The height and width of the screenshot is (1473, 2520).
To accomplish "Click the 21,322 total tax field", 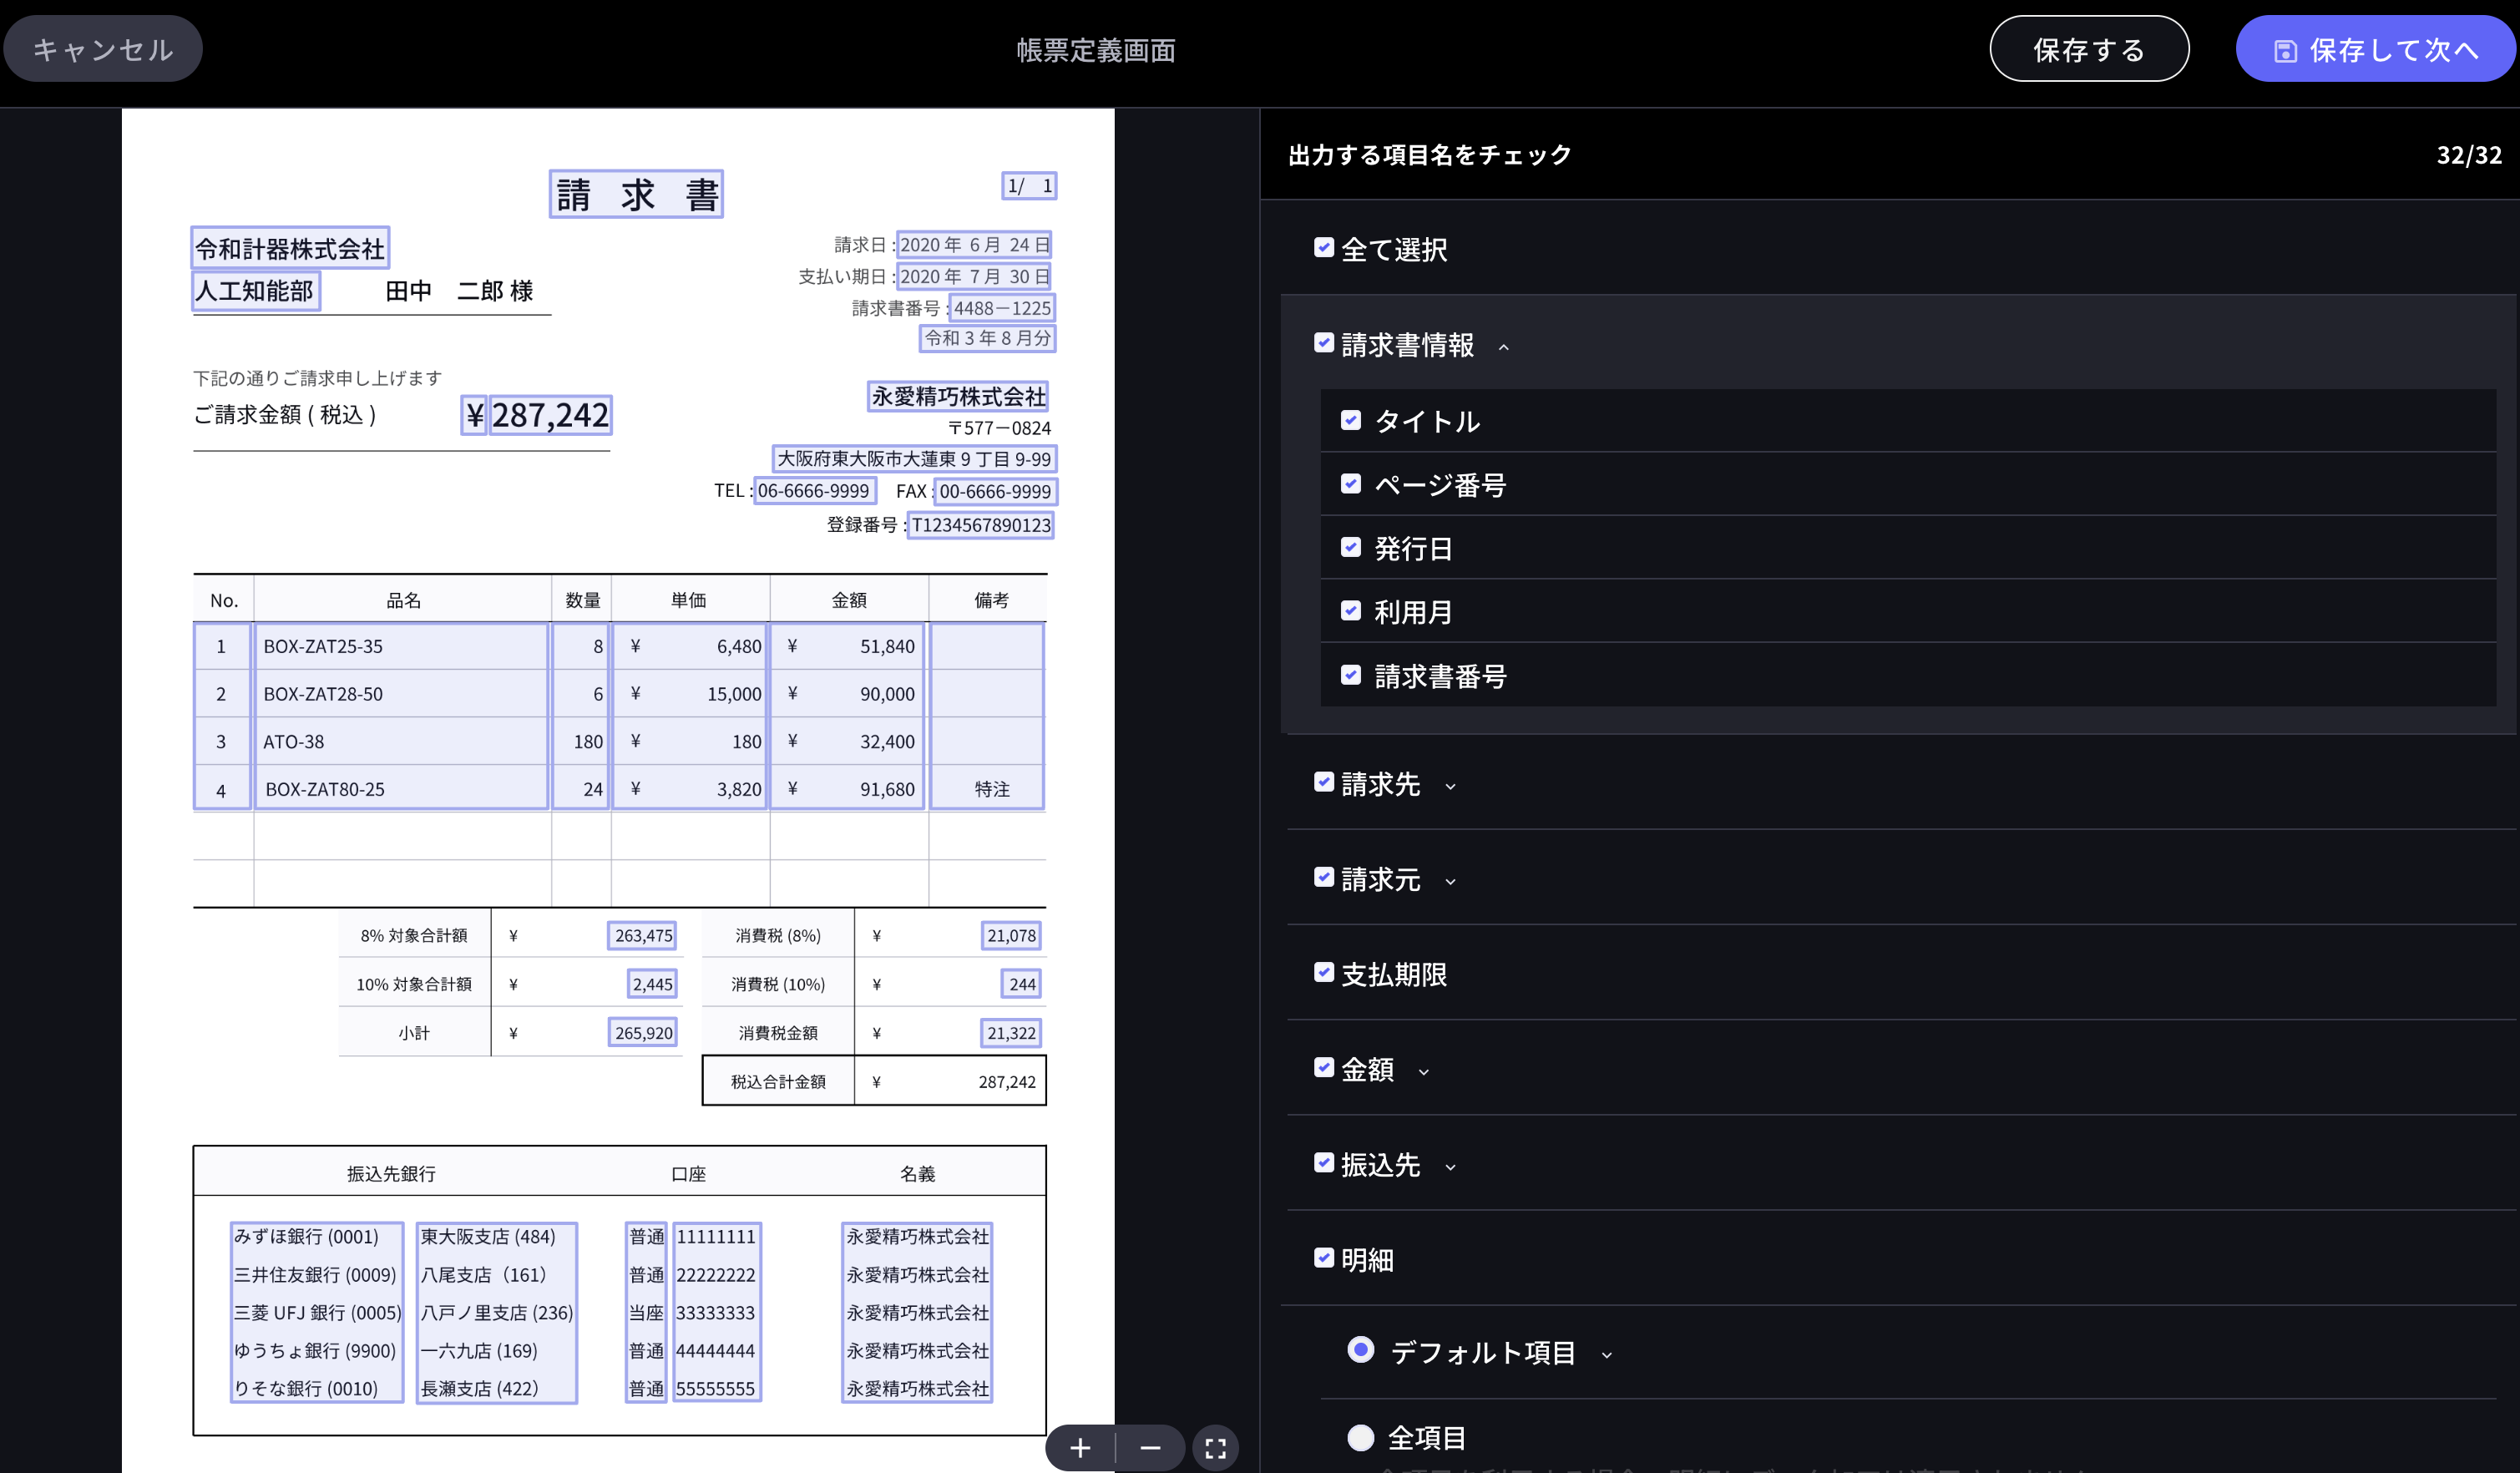I will click(x=1011, y=1033).
